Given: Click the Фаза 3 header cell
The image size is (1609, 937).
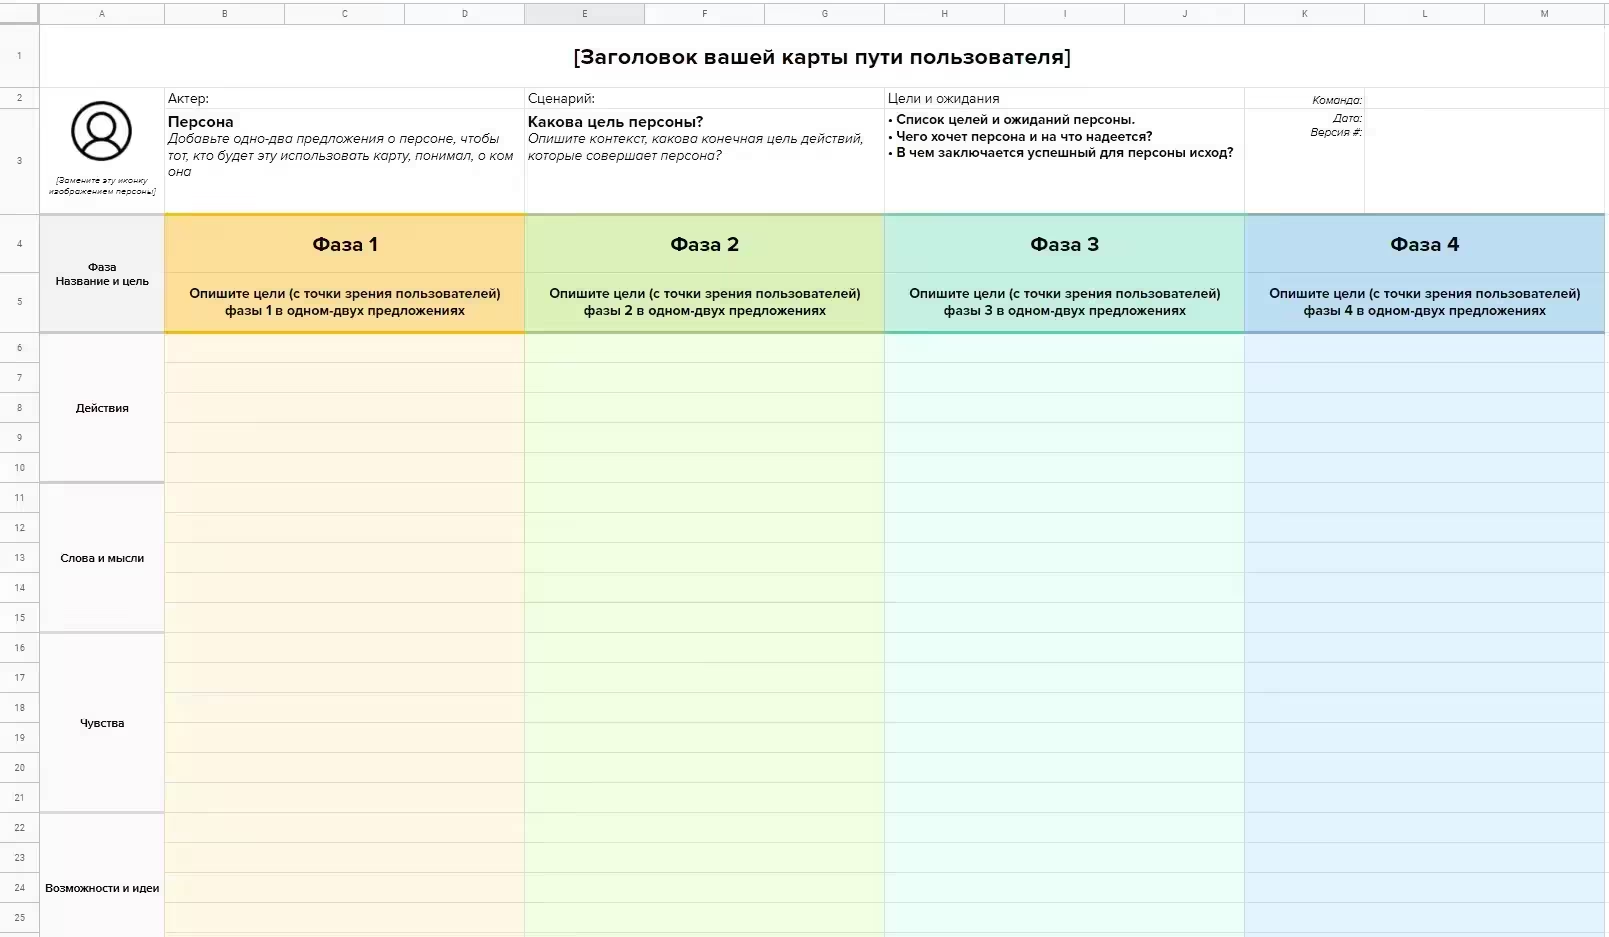Looking at the screenshot, I should point(1064,245).
